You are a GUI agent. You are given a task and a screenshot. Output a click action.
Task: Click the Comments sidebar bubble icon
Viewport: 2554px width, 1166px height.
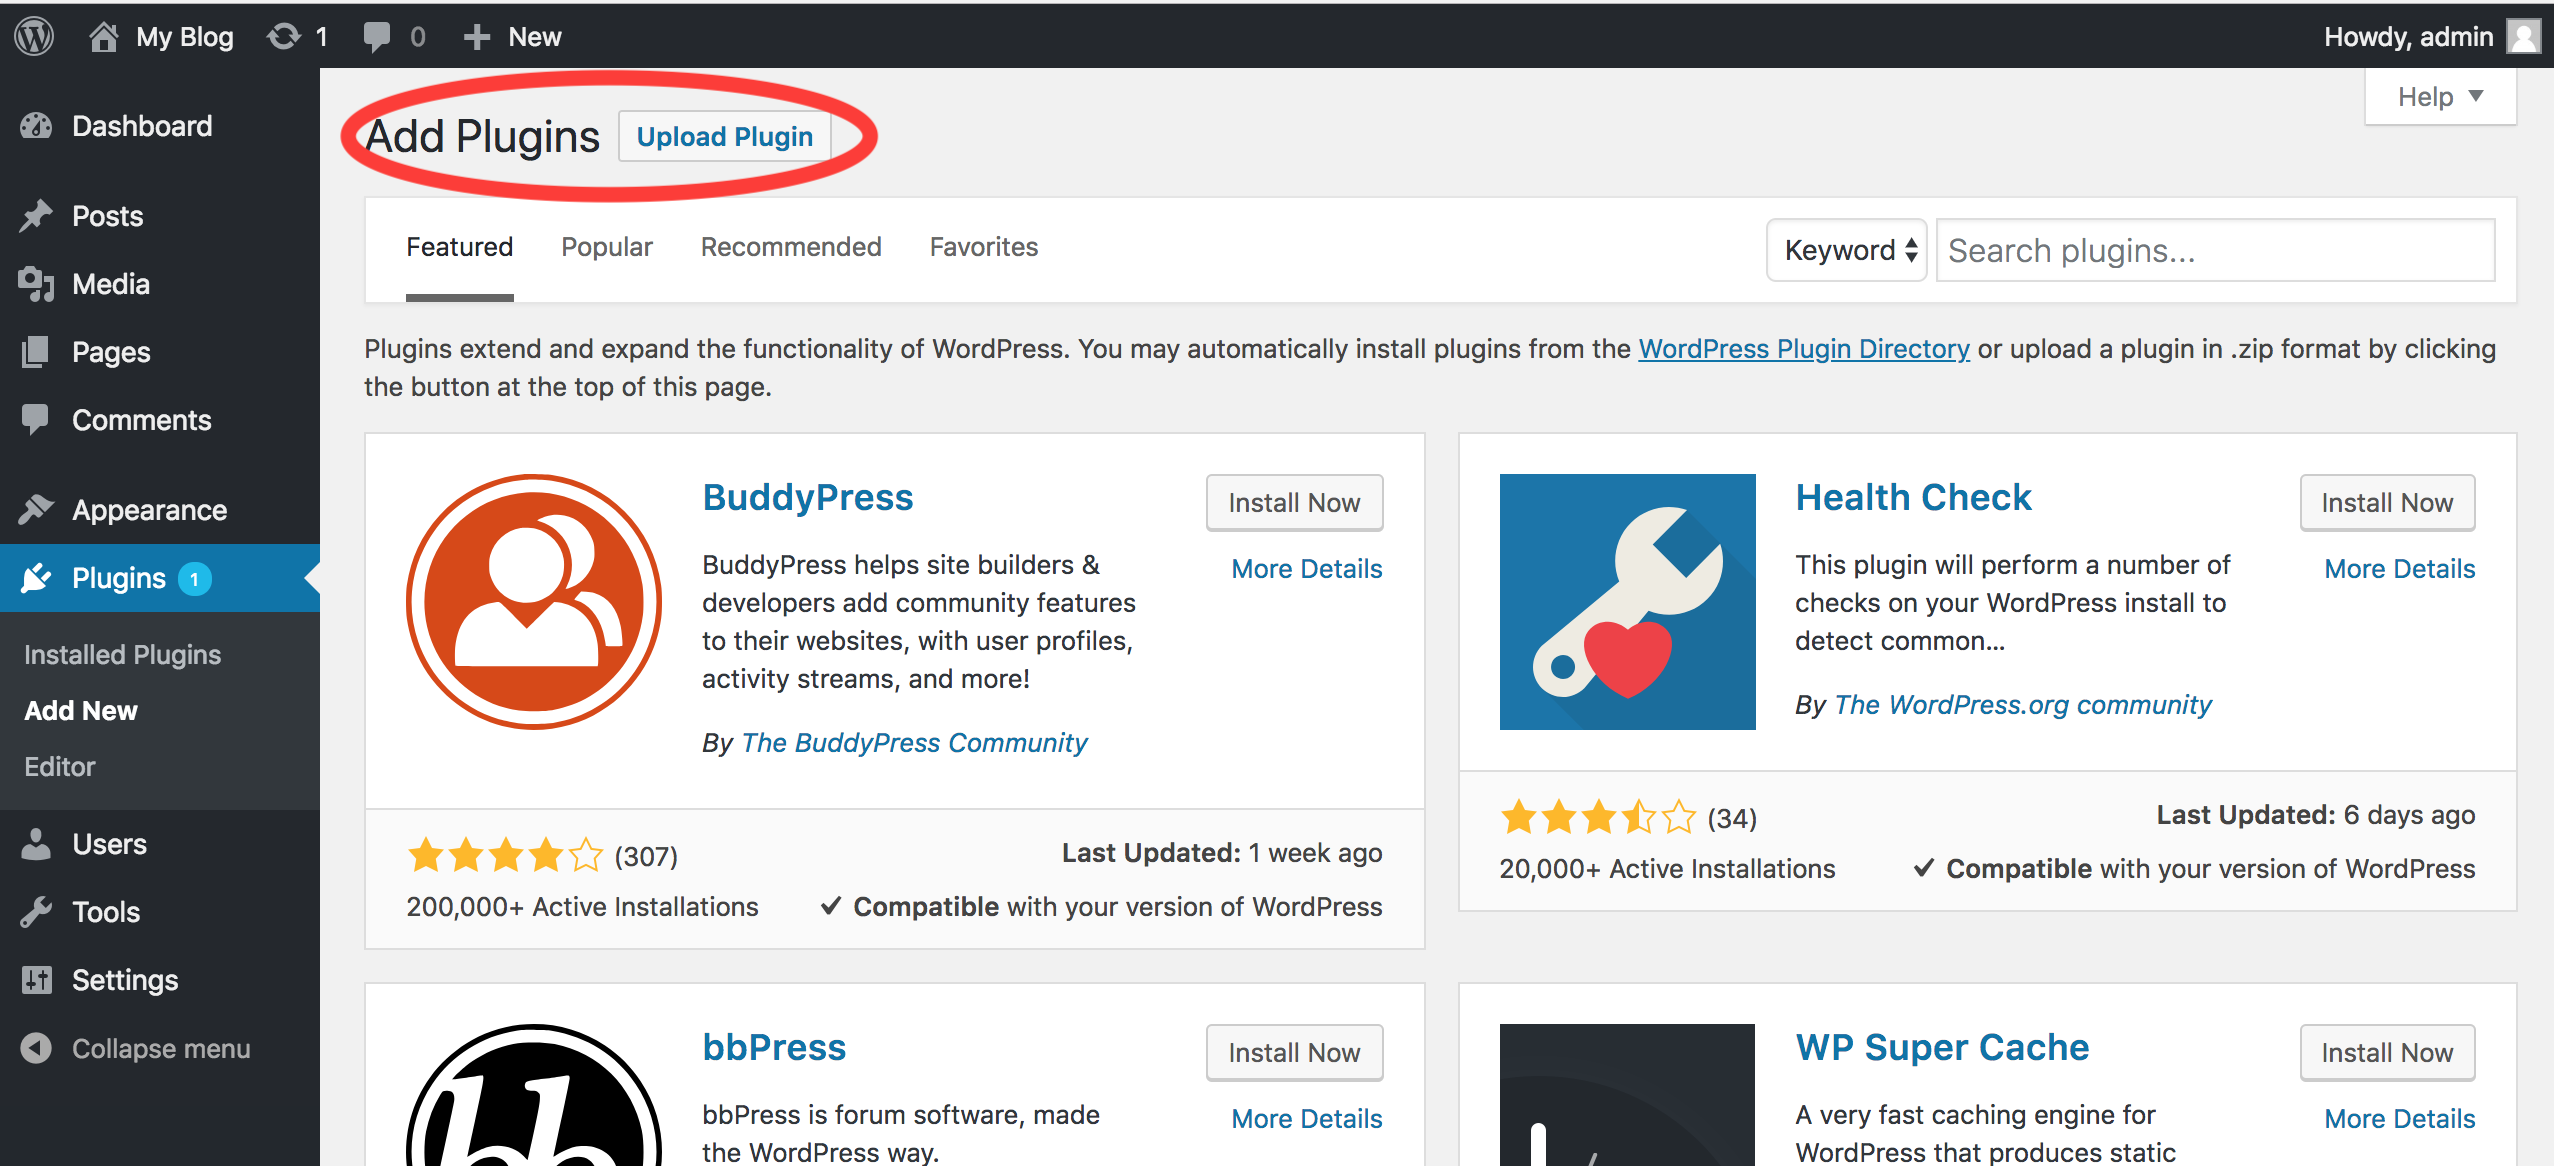tap(36, 420)
